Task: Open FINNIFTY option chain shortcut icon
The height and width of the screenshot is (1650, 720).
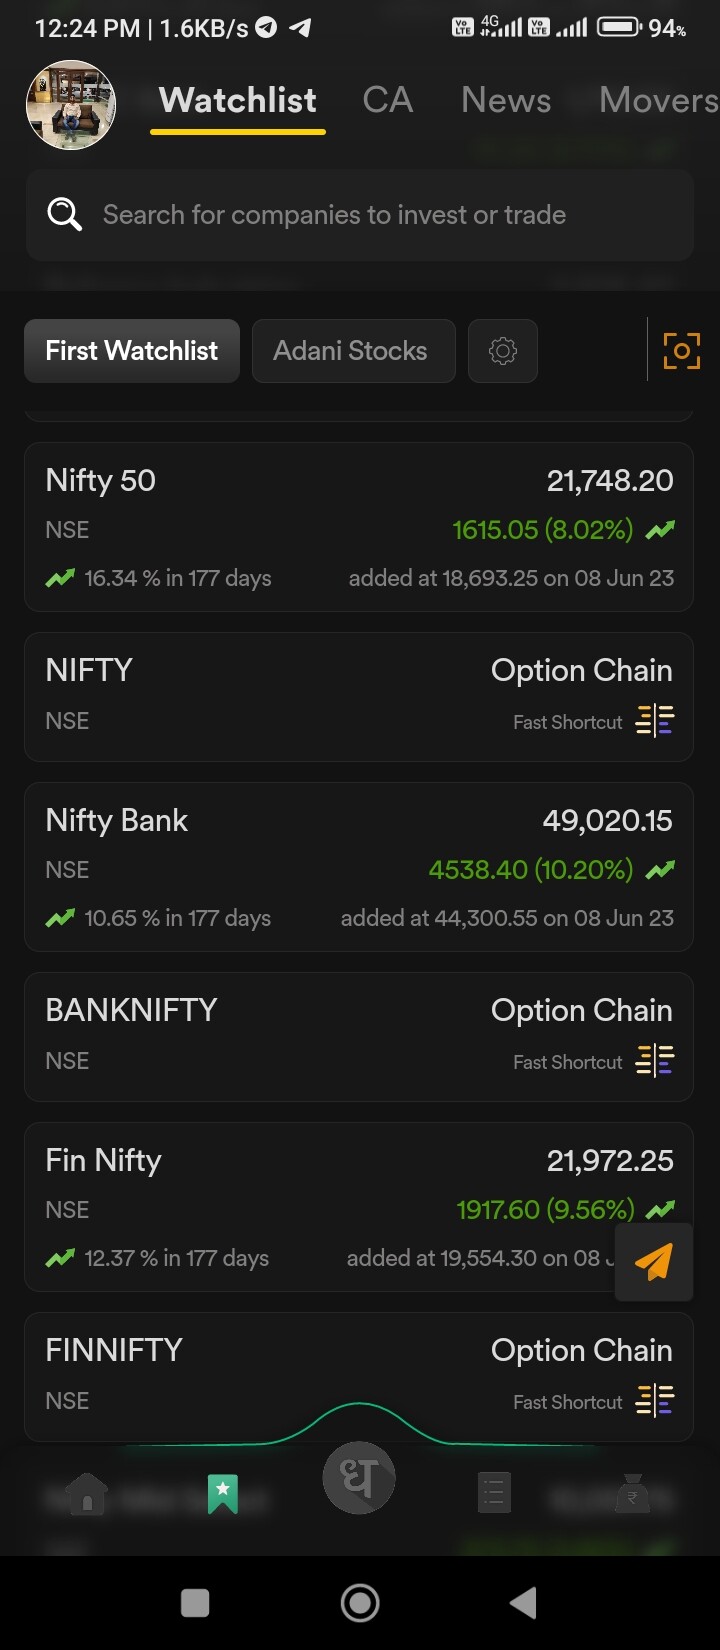Action: [655, 1401]
